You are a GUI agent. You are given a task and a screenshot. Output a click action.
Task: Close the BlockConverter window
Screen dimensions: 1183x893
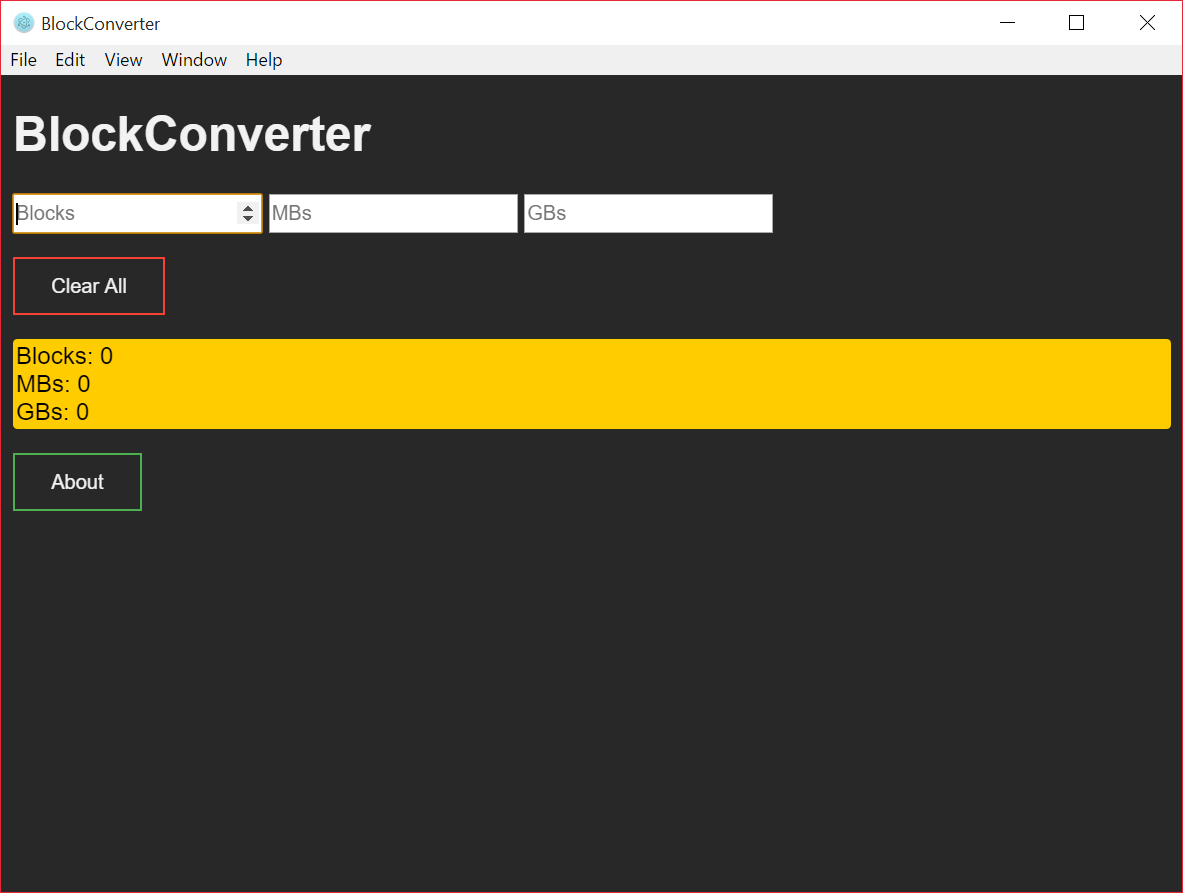[1147, 23]
